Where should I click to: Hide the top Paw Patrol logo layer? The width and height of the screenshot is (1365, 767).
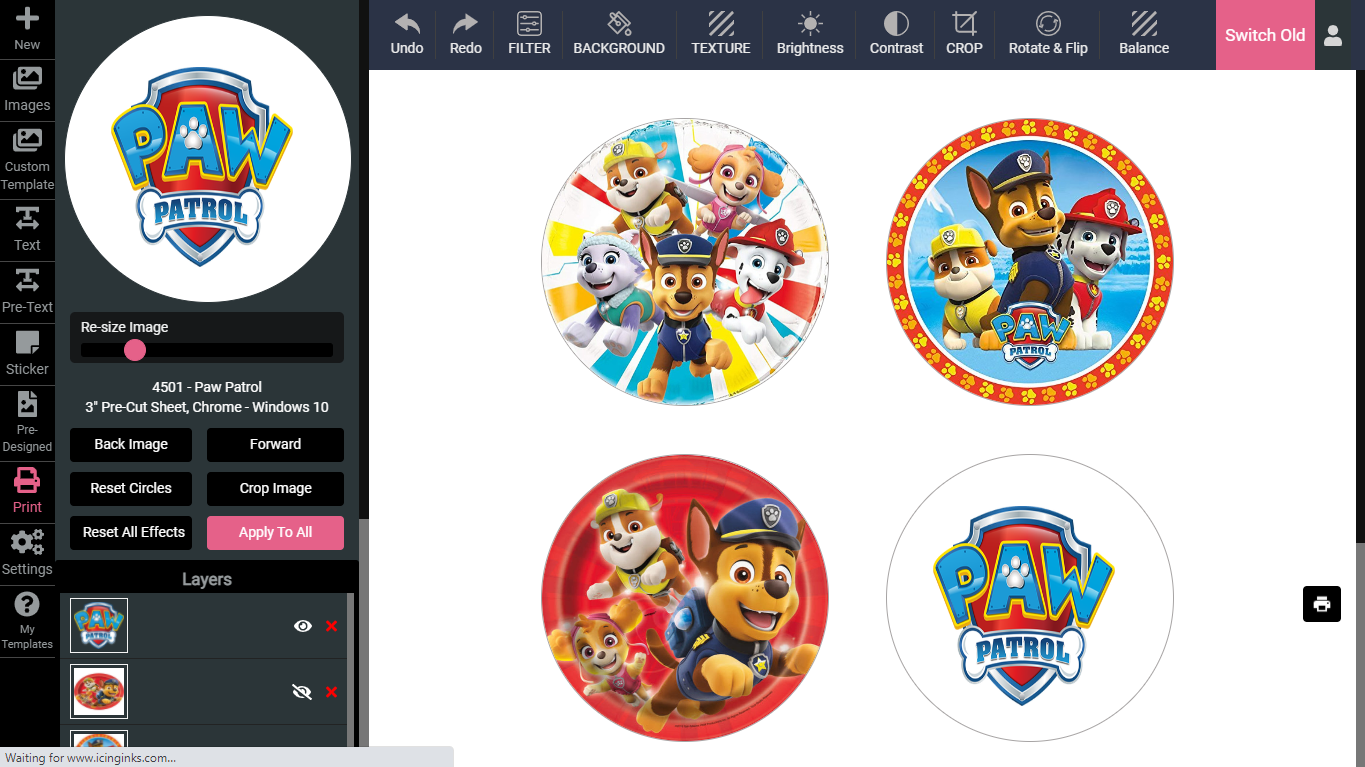[x=302, y=625]
